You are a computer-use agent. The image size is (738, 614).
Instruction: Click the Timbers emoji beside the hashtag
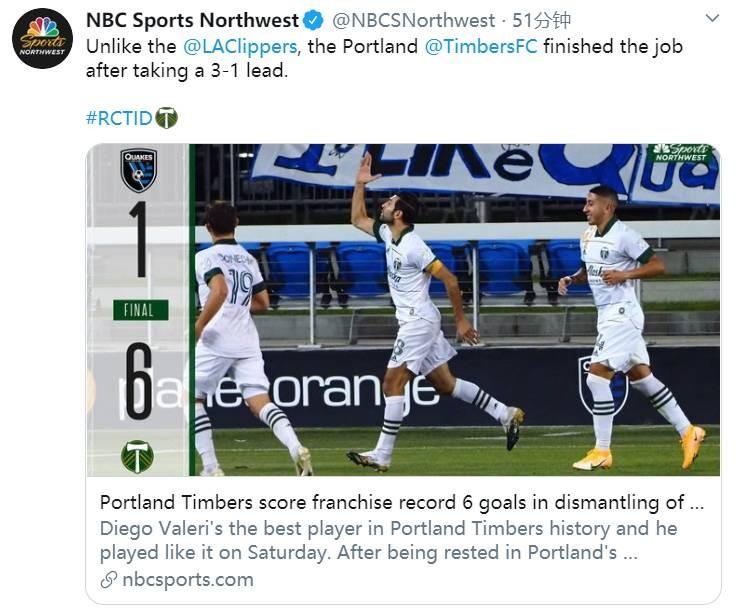(x=167, y=118)
